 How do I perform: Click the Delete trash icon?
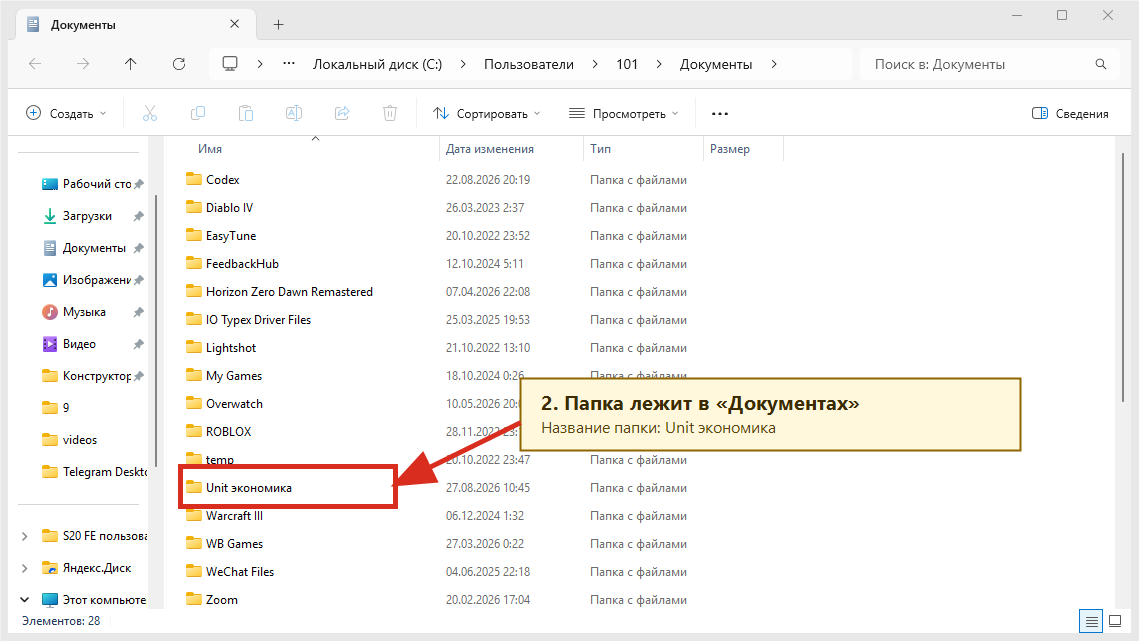[390, 113]
